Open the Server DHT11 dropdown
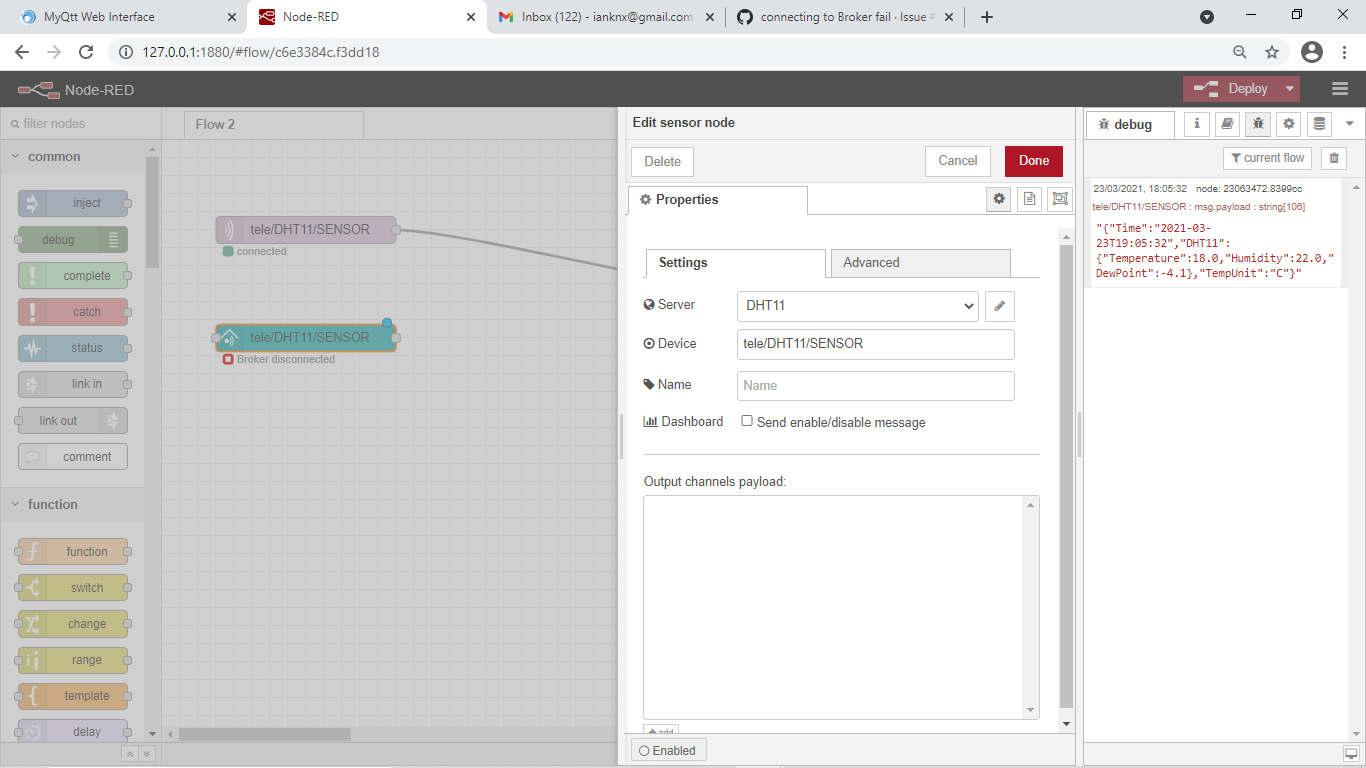Screen dimensions: 1366x768 tap(857, 306)
